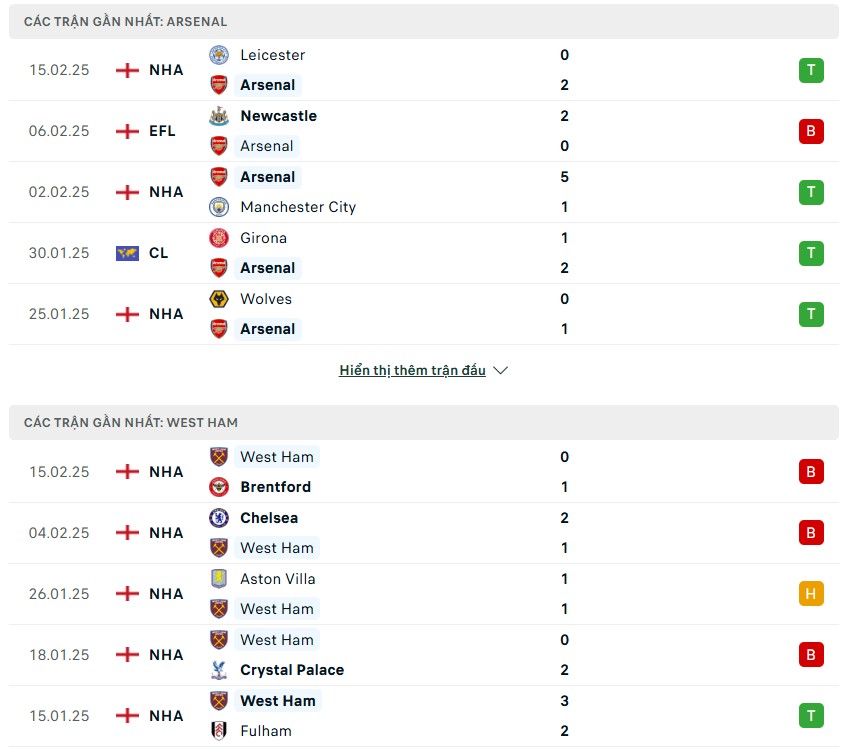Screen dimensions: 851x749
Task: Click the orange H draw badge
Action: click(x=811, y=594)
